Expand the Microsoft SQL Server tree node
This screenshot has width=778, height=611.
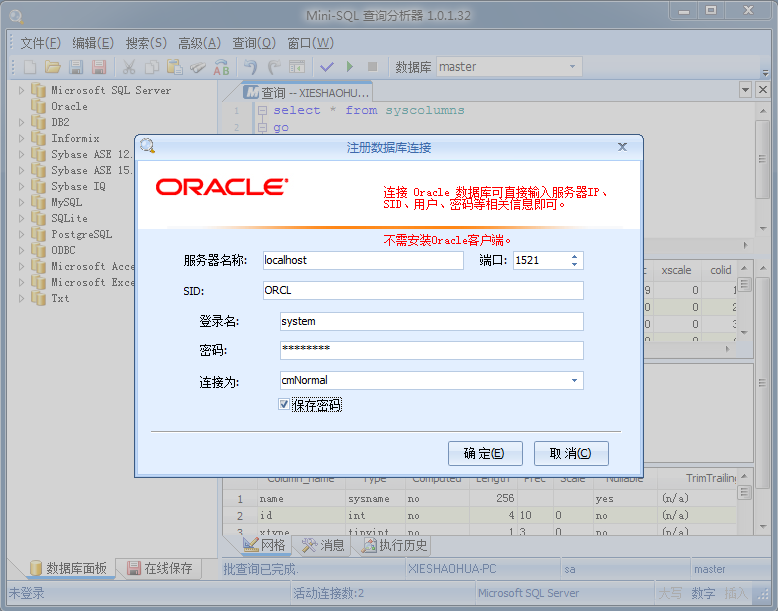[x=21, y=90]
